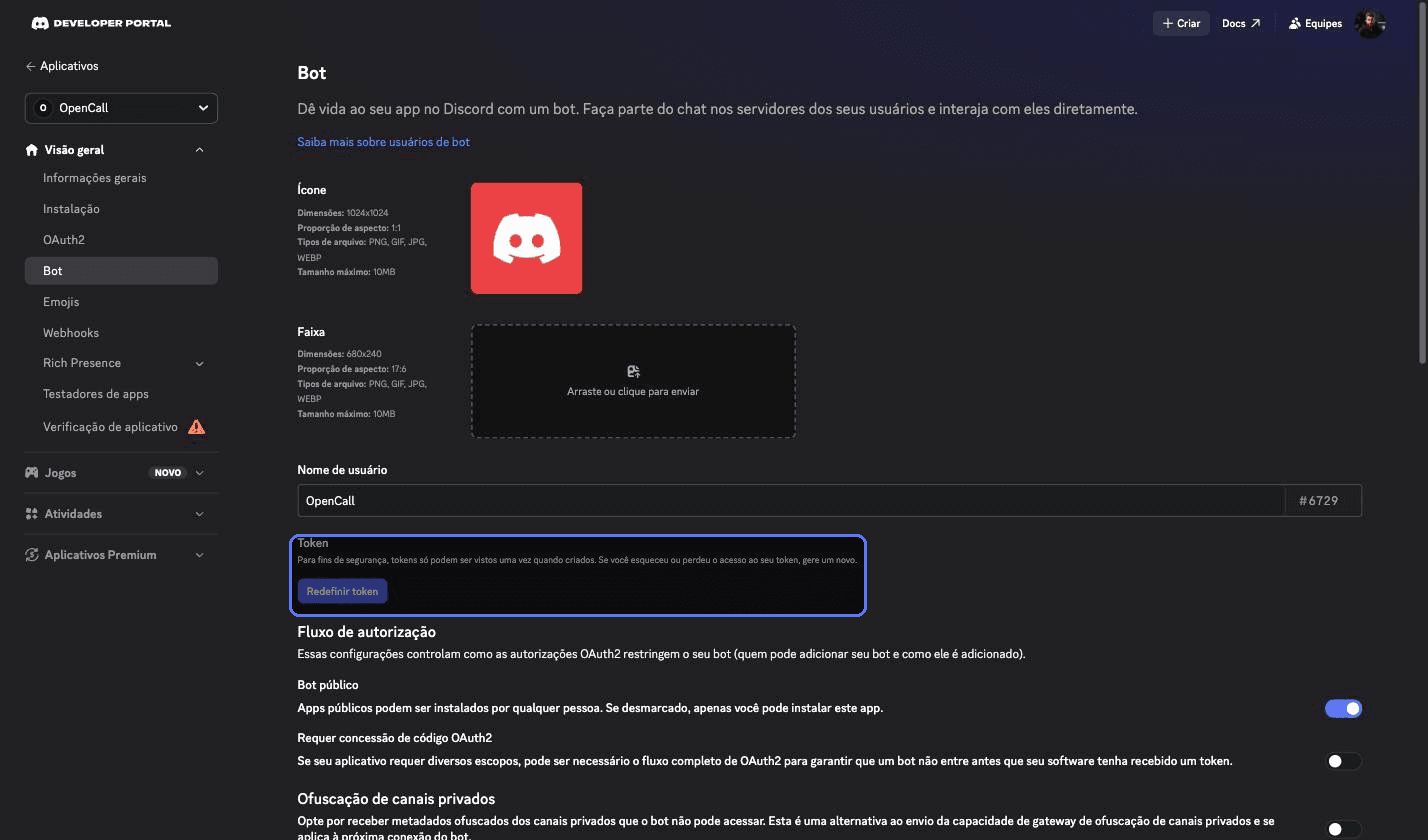1428x840 pixels.
Task: Click the Fluxo de autorização heading
Action: click(x=366, y=632)
